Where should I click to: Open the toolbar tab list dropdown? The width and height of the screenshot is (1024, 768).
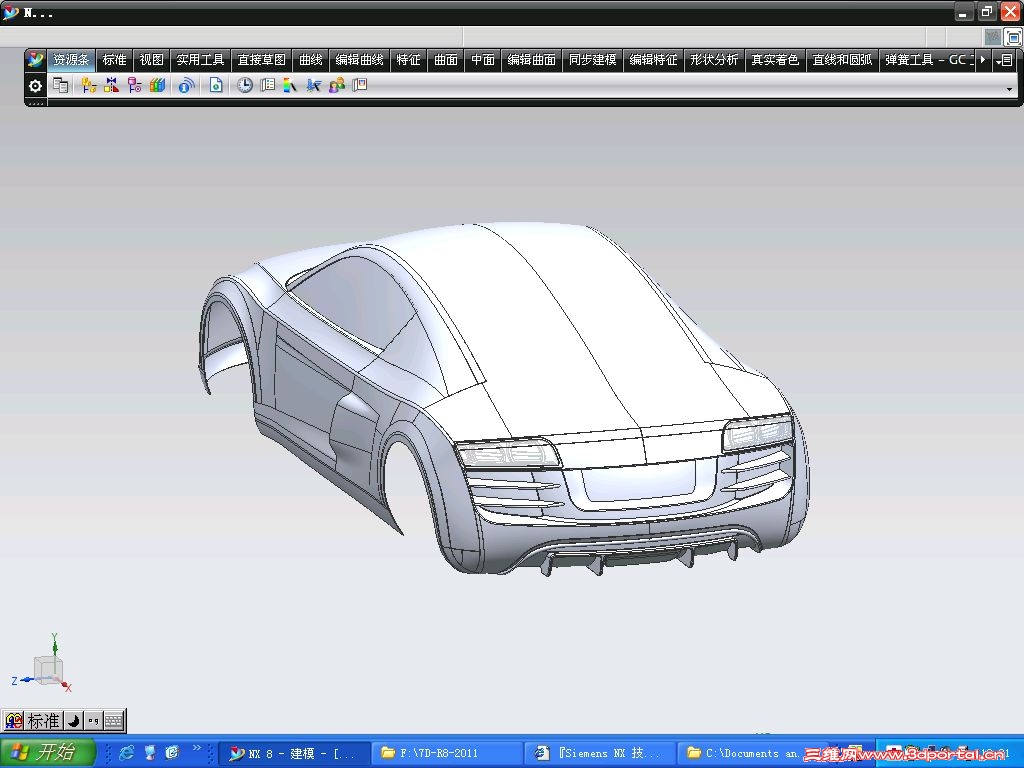1005,60
